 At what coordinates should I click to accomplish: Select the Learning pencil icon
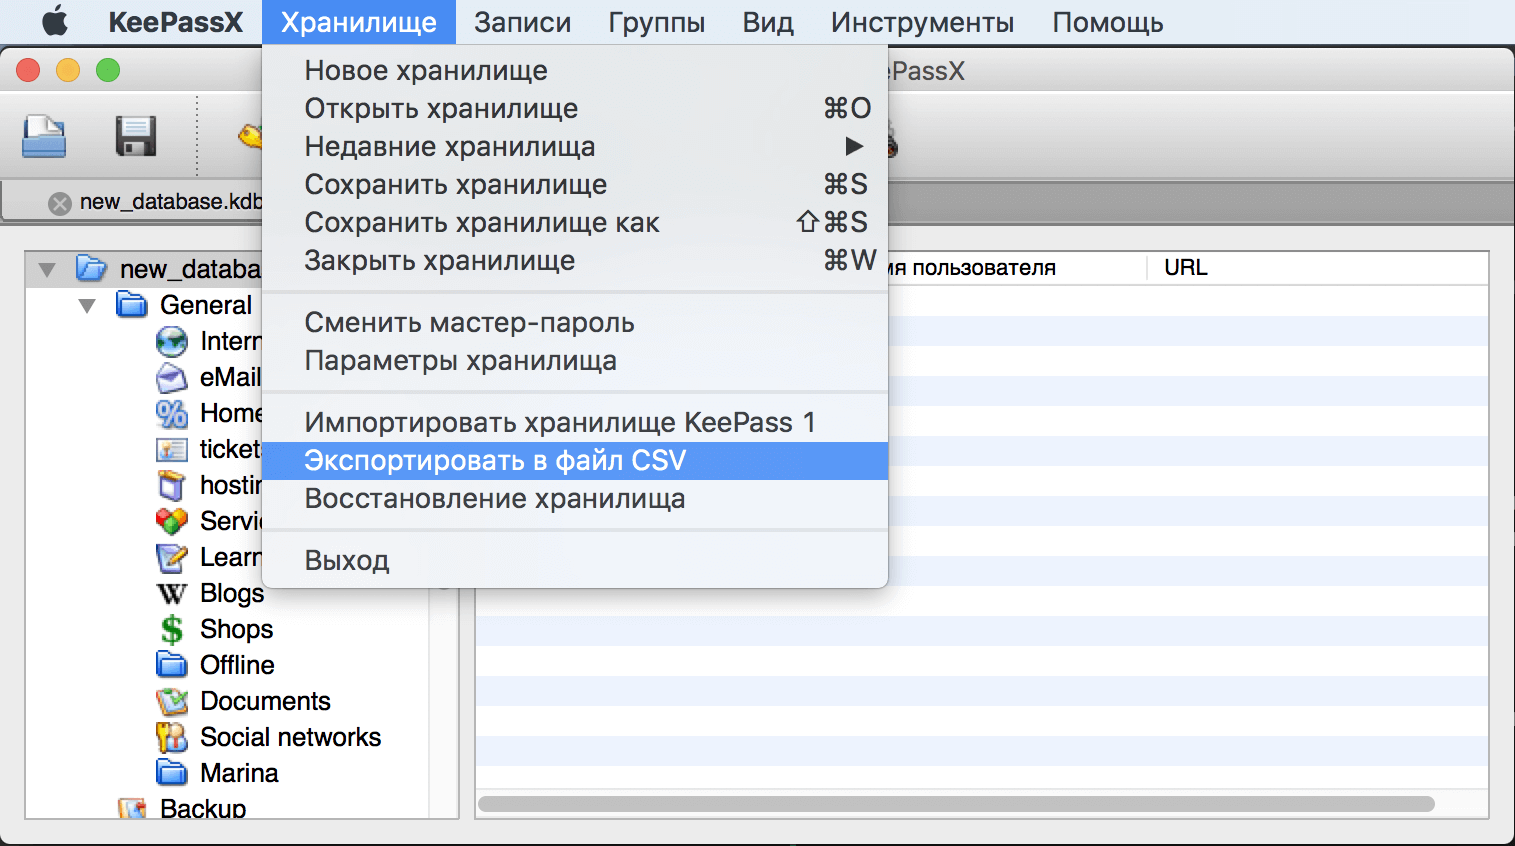click(171, 557)
